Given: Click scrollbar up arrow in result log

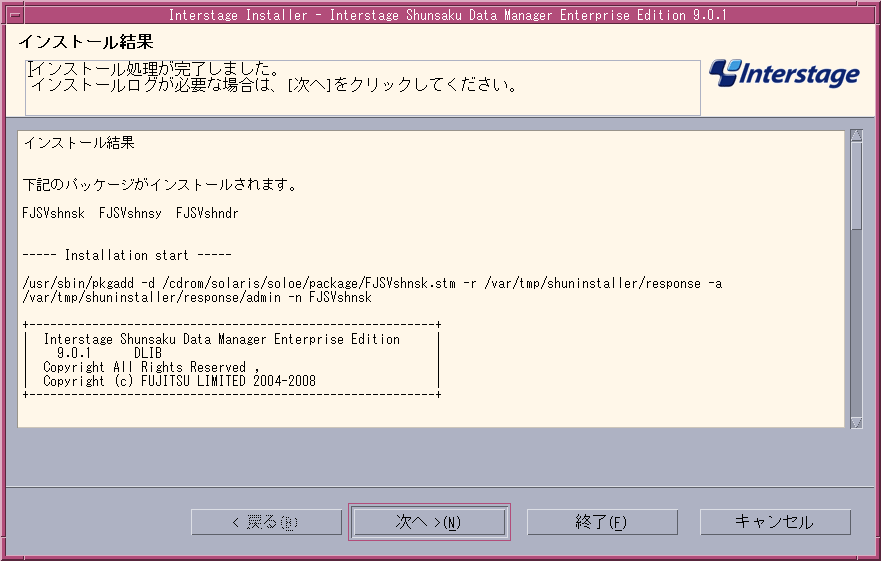Looking at the screenshot, I should coord(856,135).
